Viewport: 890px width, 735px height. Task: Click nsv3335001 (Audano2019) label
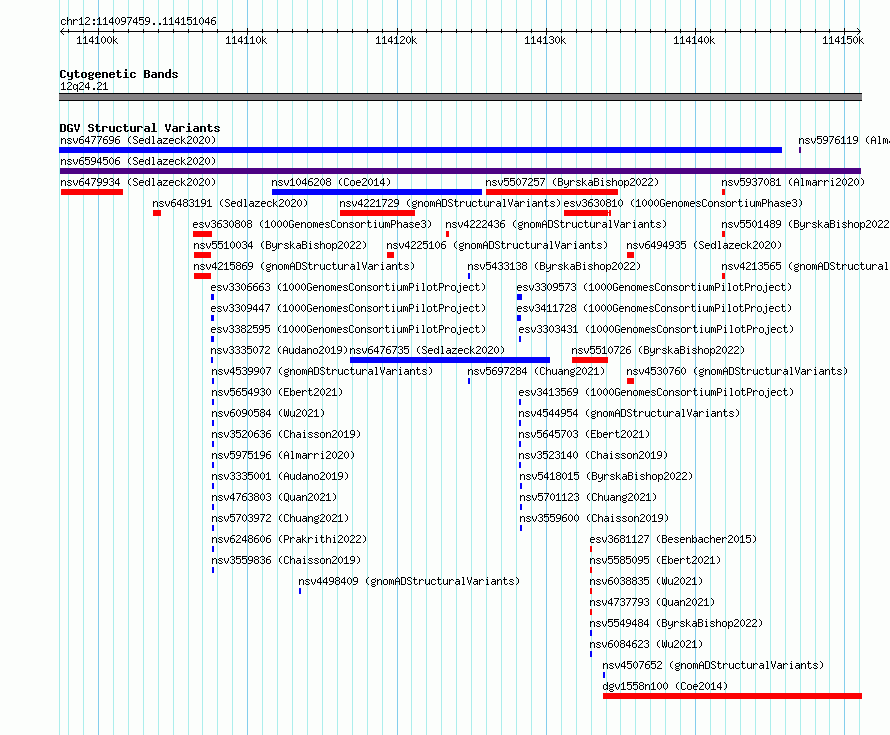pyautogui.click(x=280, y=476)
